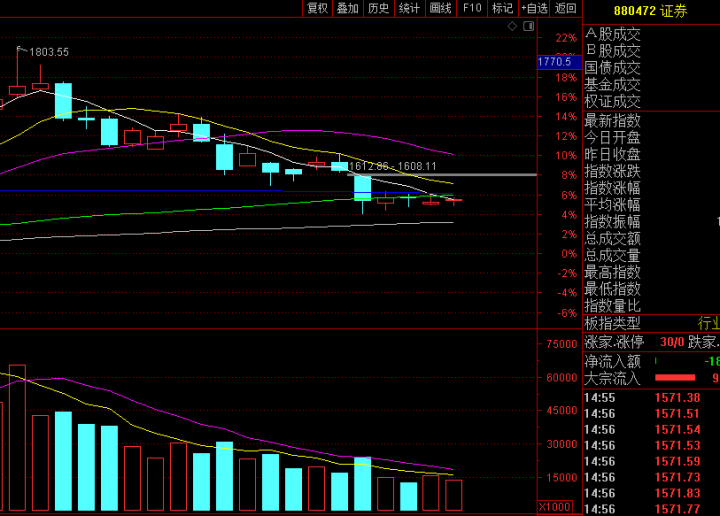This screenshot has height=516, width=720.
Task: Click the X1000 volume unit label
Action: click(x=555, y=507)
